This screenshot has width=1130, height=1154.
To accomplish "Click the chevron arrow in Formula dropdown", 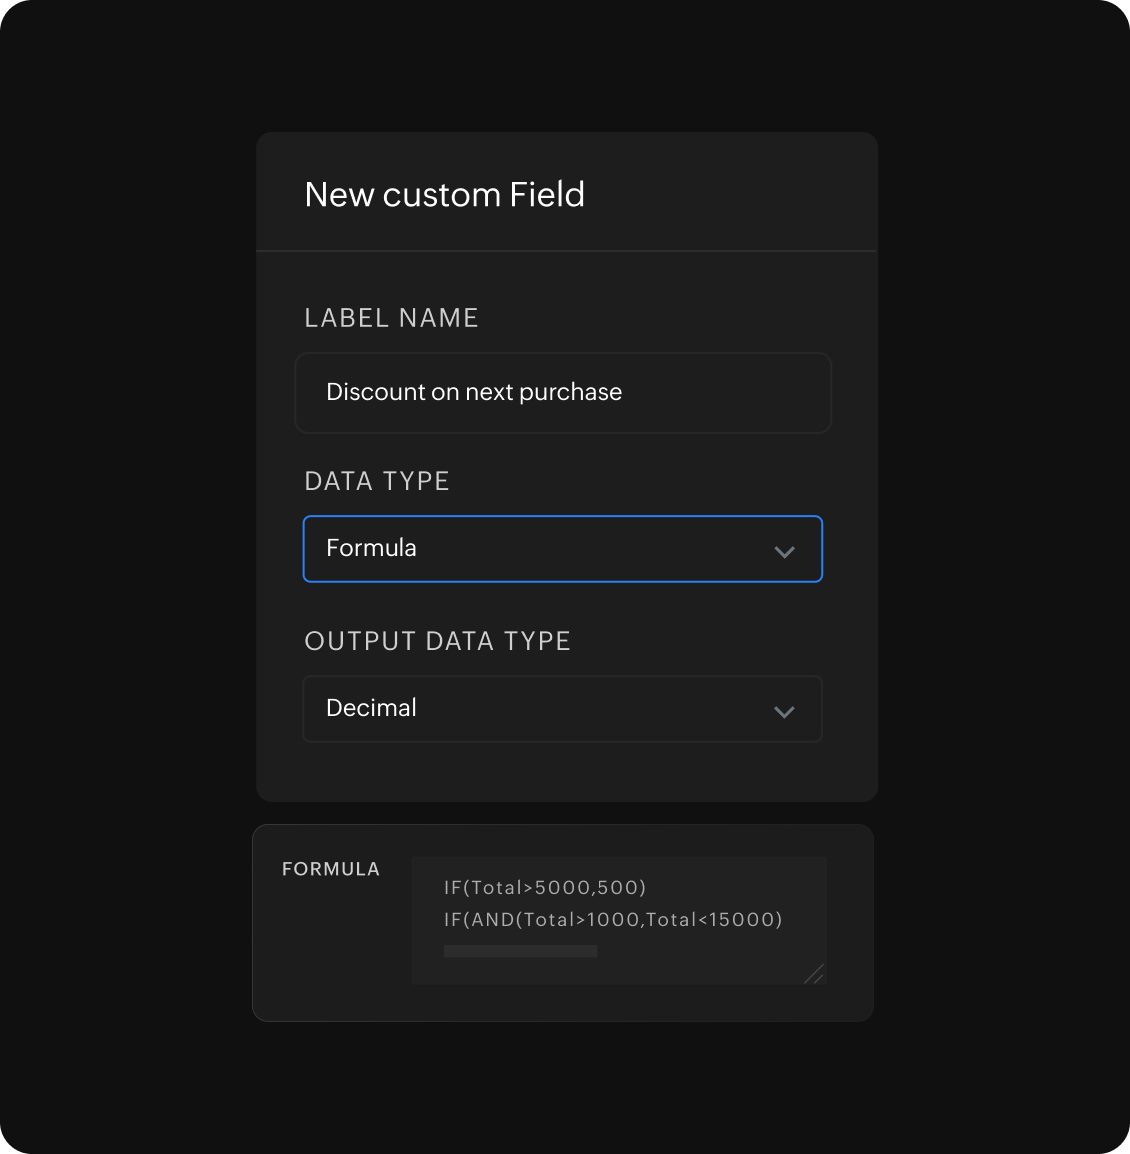I will [784, 551].
